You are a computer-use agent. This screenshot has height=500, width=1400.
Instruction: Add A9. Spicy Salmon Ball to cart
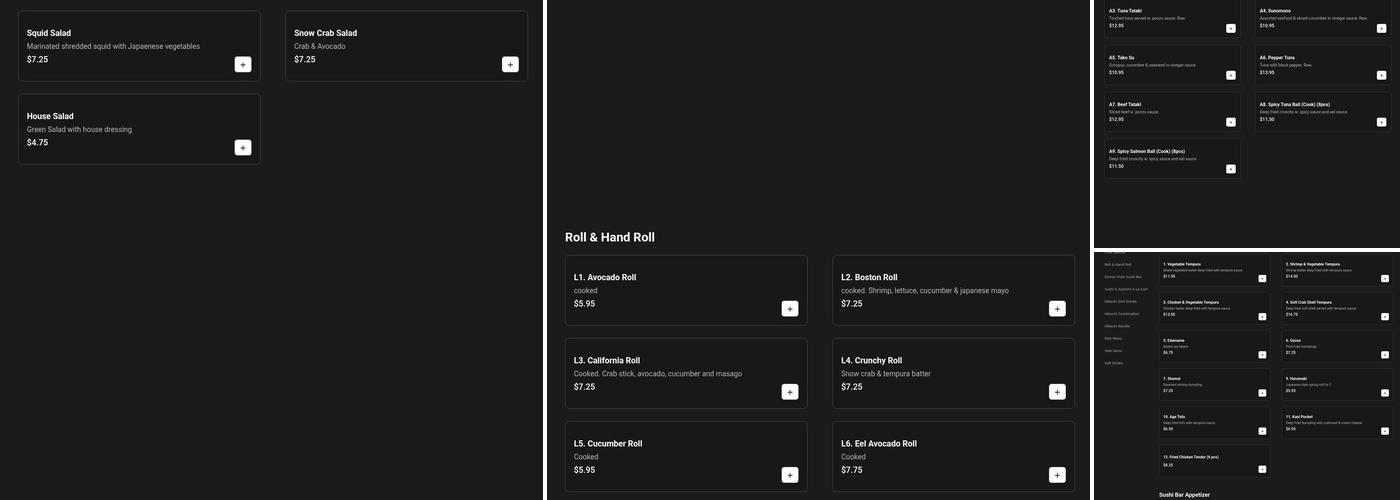(x=1231, y=169)
